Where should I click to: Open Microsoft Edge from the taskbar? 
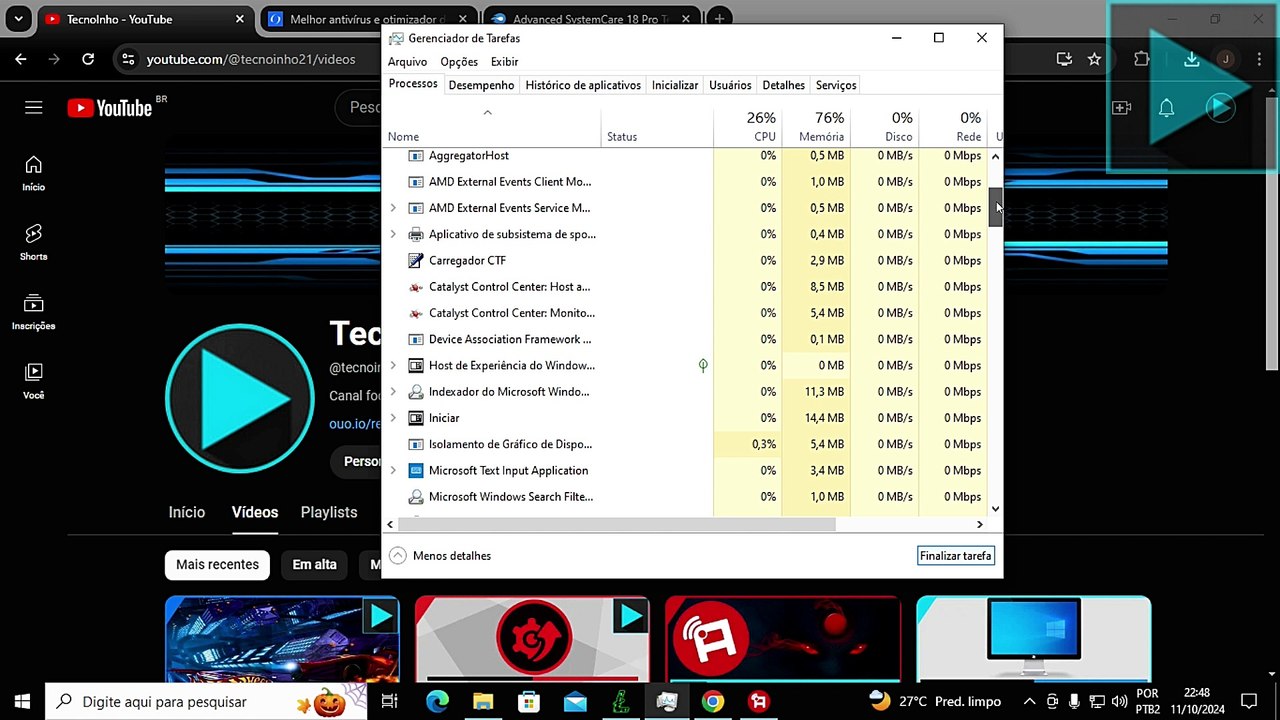coord(437,702)
